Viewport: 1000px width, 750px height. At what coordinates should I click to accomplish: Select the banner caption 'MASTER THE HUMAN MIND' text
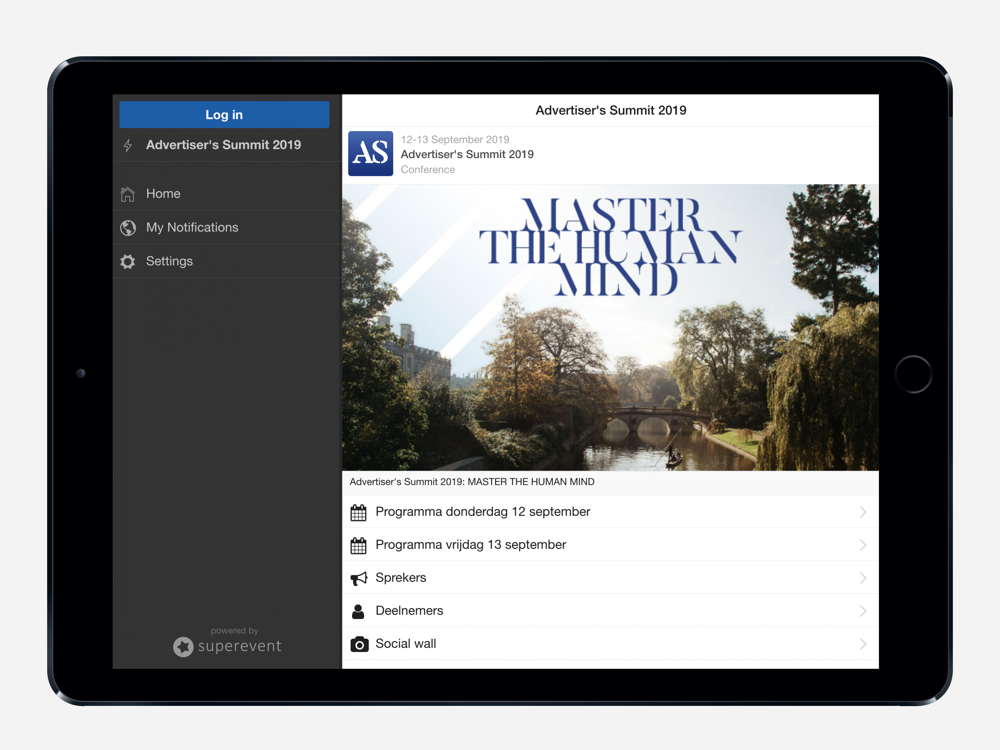(x=531, y=482)
